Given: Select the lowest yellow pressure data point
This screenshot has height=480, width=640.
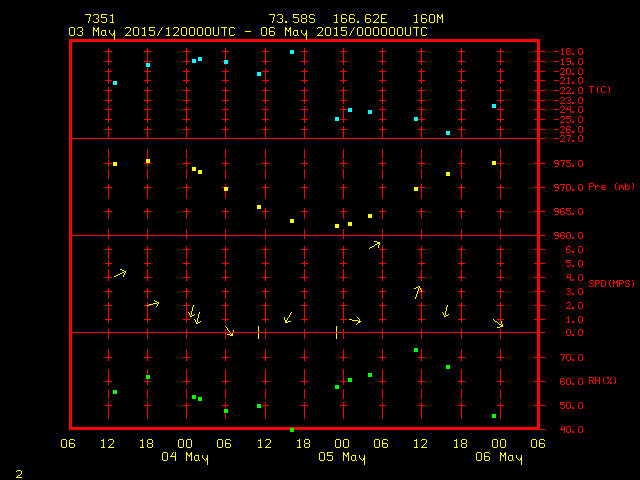Looking at the screenshot, I should click(337, 226).
